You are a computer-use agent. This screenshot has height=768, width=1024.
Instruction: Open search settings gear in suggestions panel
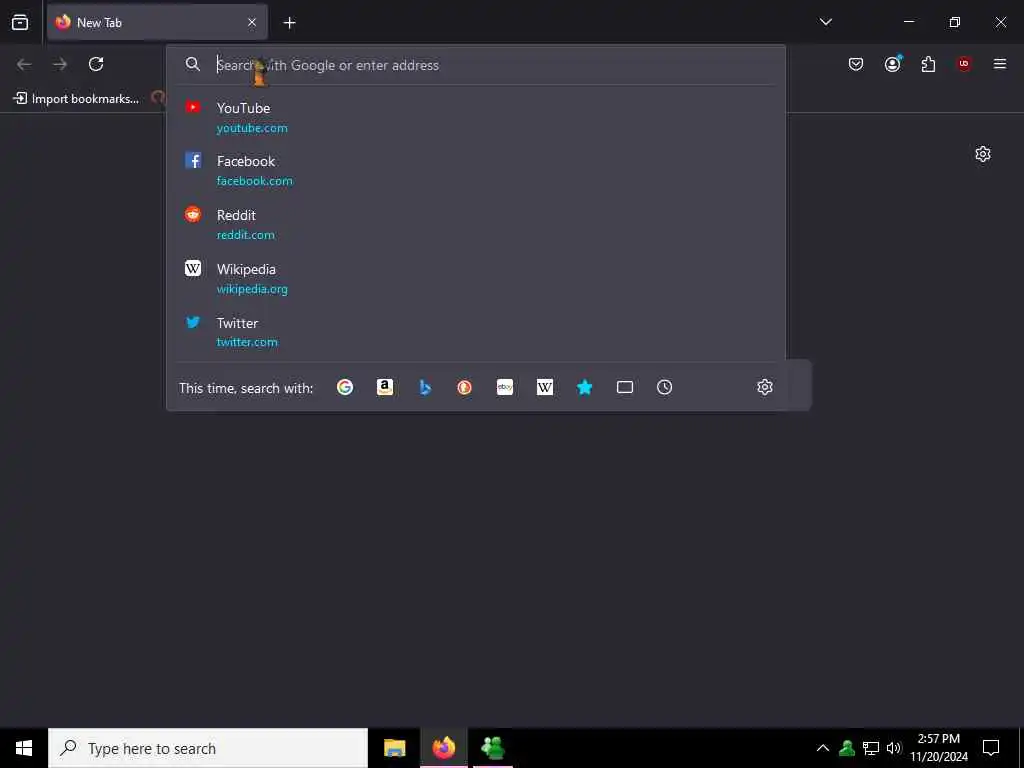pos(765,387)
